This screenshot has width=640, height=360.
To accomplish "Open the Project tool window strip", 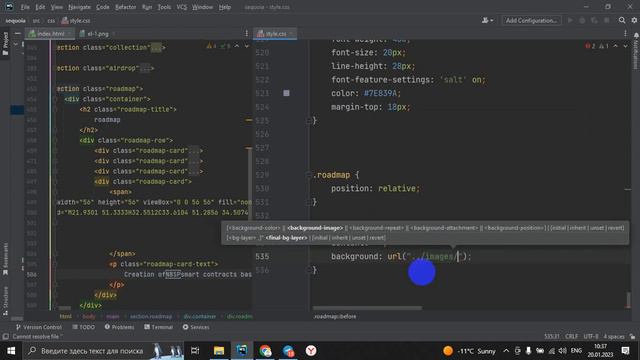I will 5,44.
